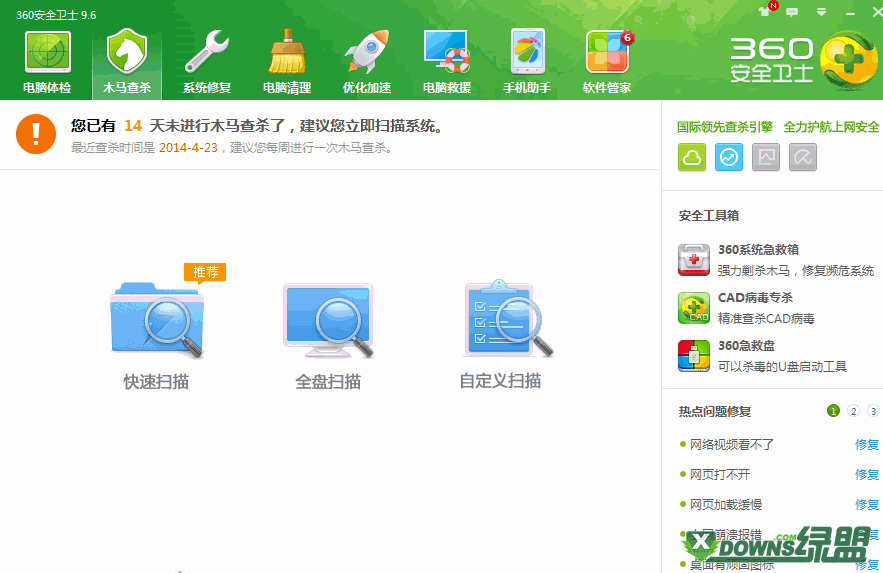Open 软件管家 with badge 6
The width and height of the screenshot is (883, 573).
[607, 62]
